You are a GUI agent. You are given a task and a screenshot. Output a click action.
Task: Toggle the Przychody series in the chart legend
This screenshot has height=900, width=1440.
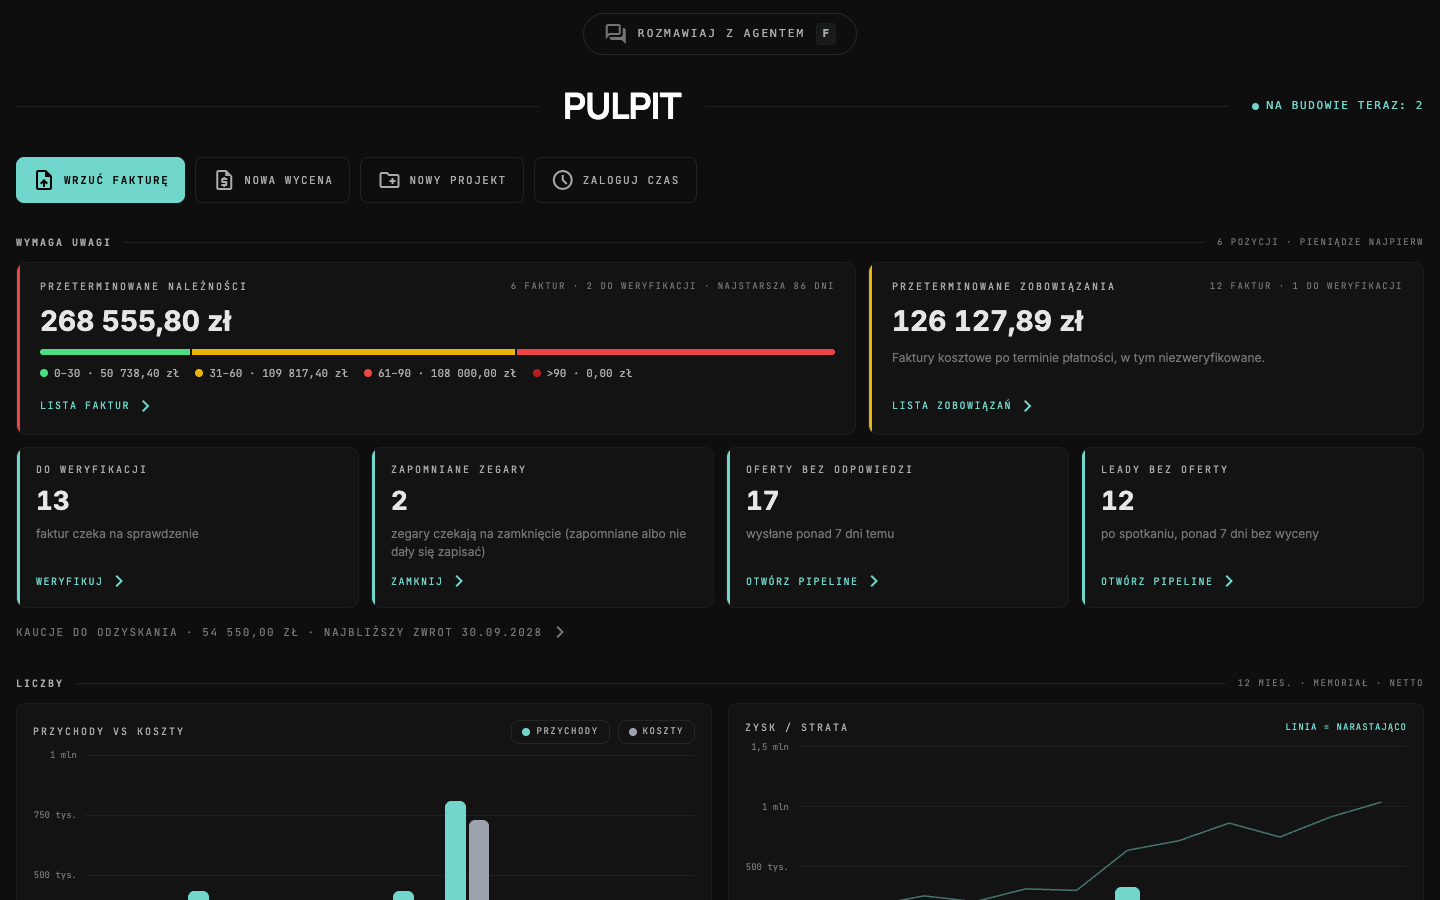(560, 732)
